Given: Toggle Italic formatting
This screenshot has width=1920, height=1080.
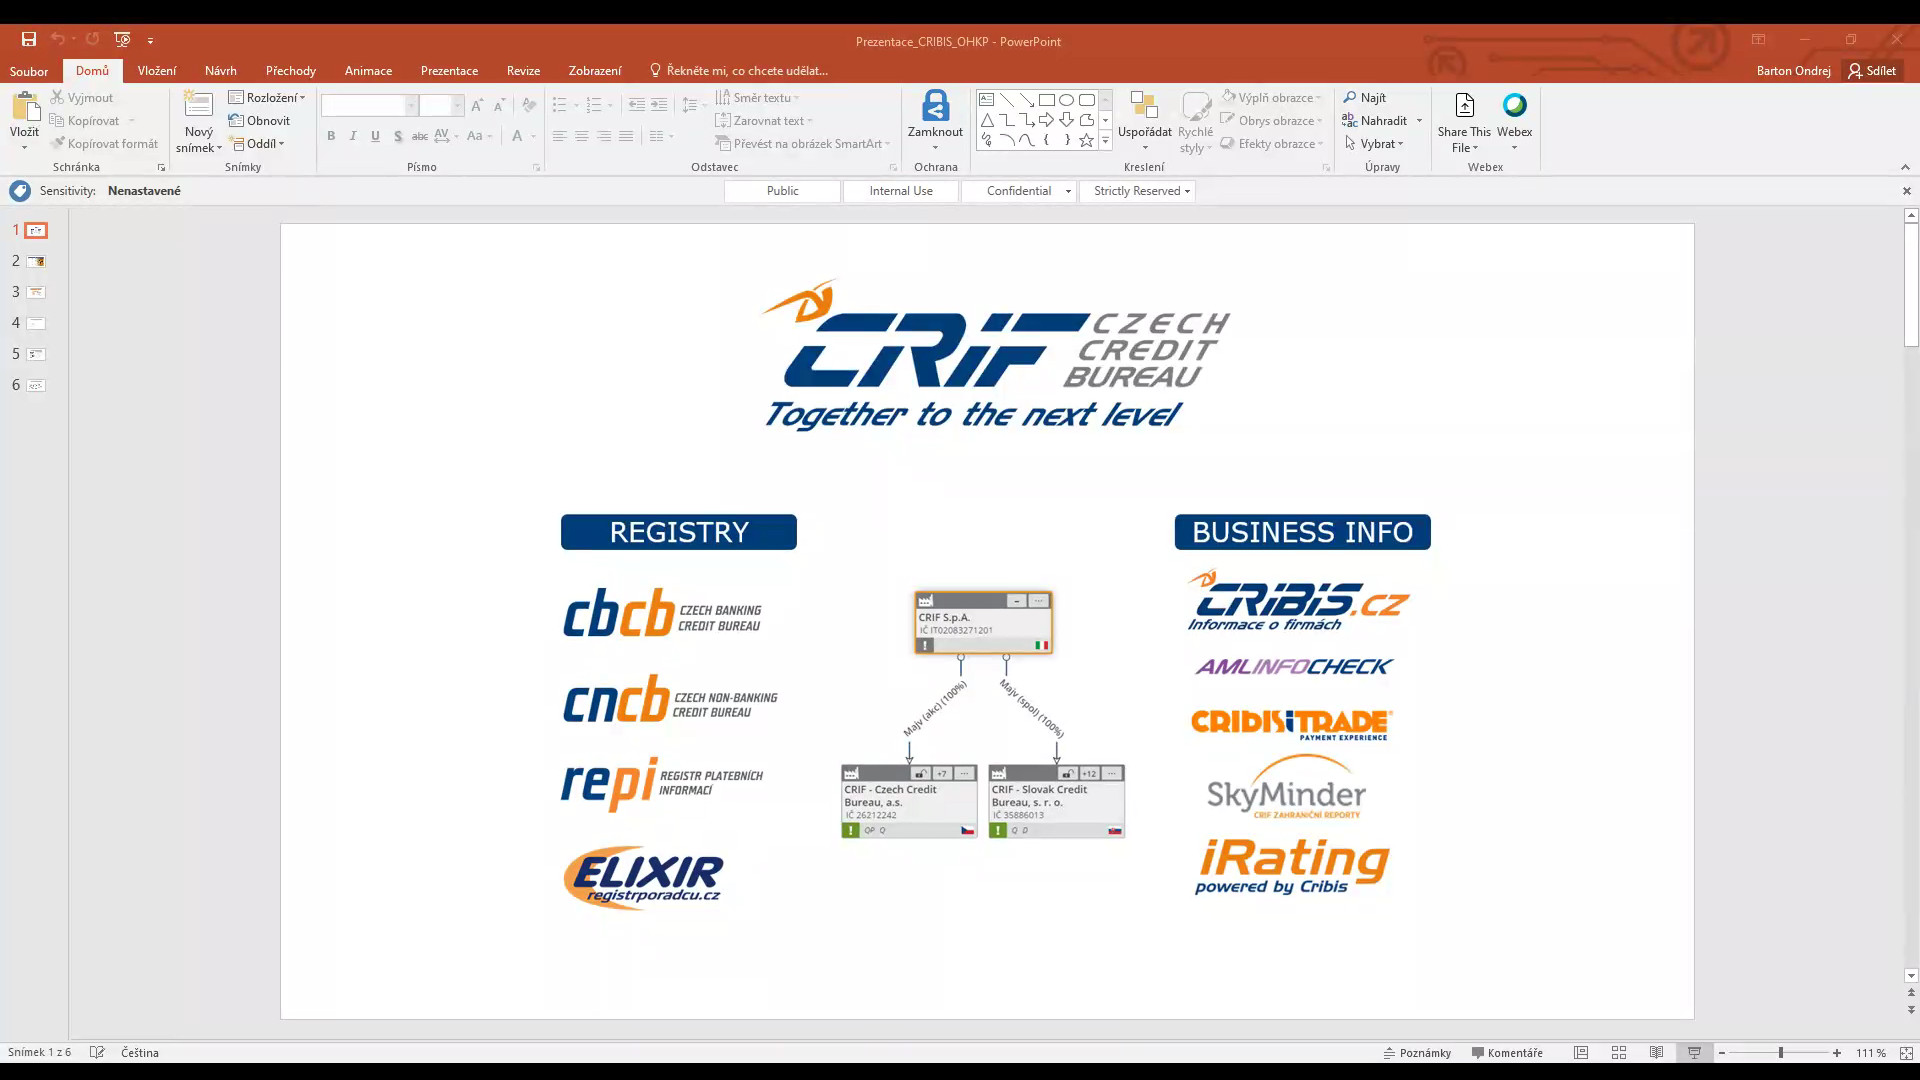Looking at the screenshot, I should (x=353, y=136).
